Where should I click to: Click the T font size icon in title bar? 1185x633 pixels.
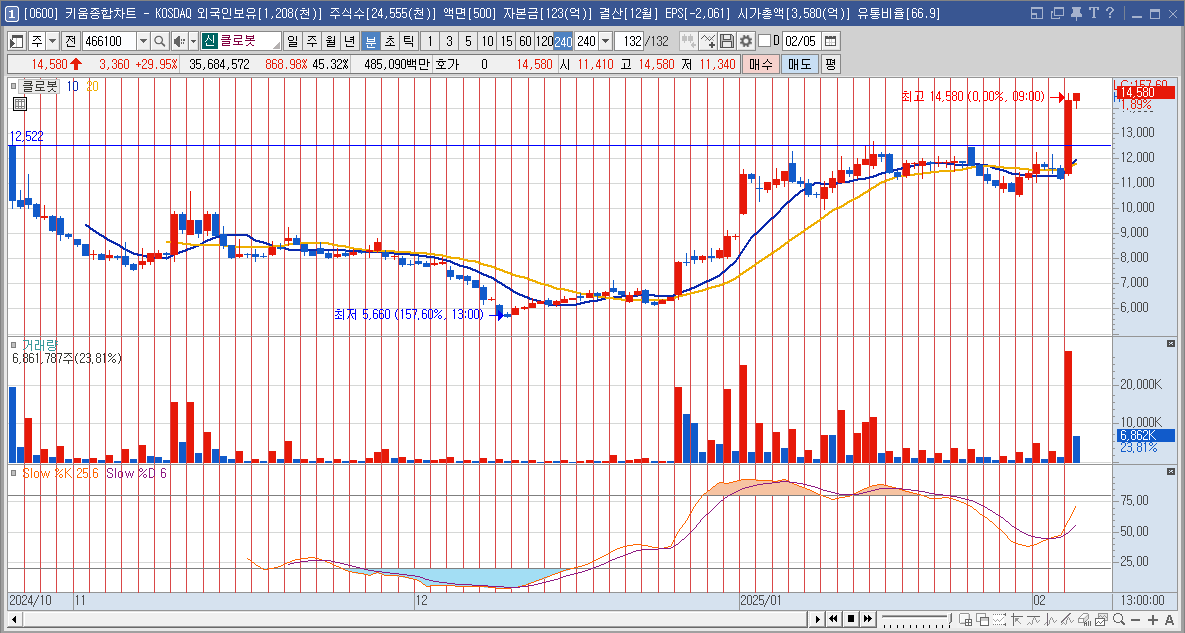click(1094, 13)
